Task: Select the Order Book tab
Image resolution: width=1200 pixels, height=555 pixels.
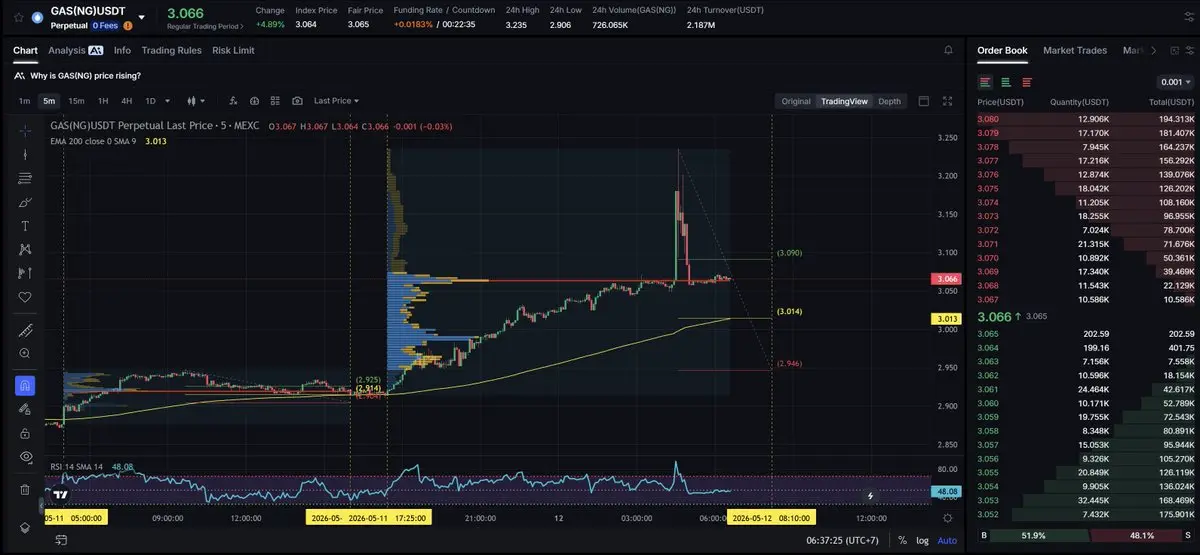Action: point(1002,50)
